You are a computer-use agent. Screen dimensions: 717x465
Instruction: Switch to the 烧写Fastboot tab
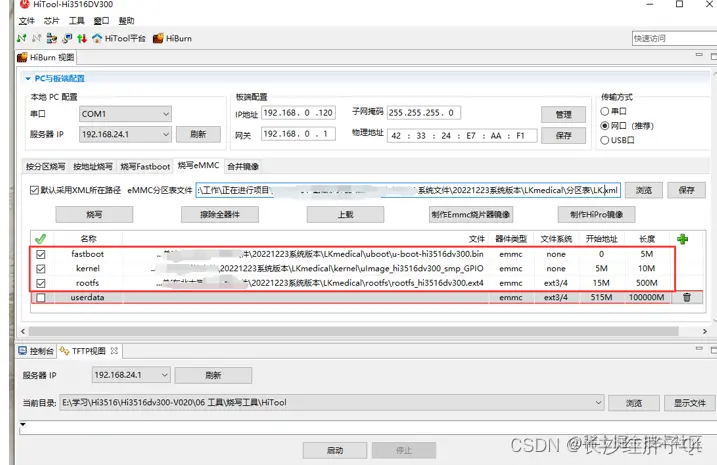click(x=145, y=166)
